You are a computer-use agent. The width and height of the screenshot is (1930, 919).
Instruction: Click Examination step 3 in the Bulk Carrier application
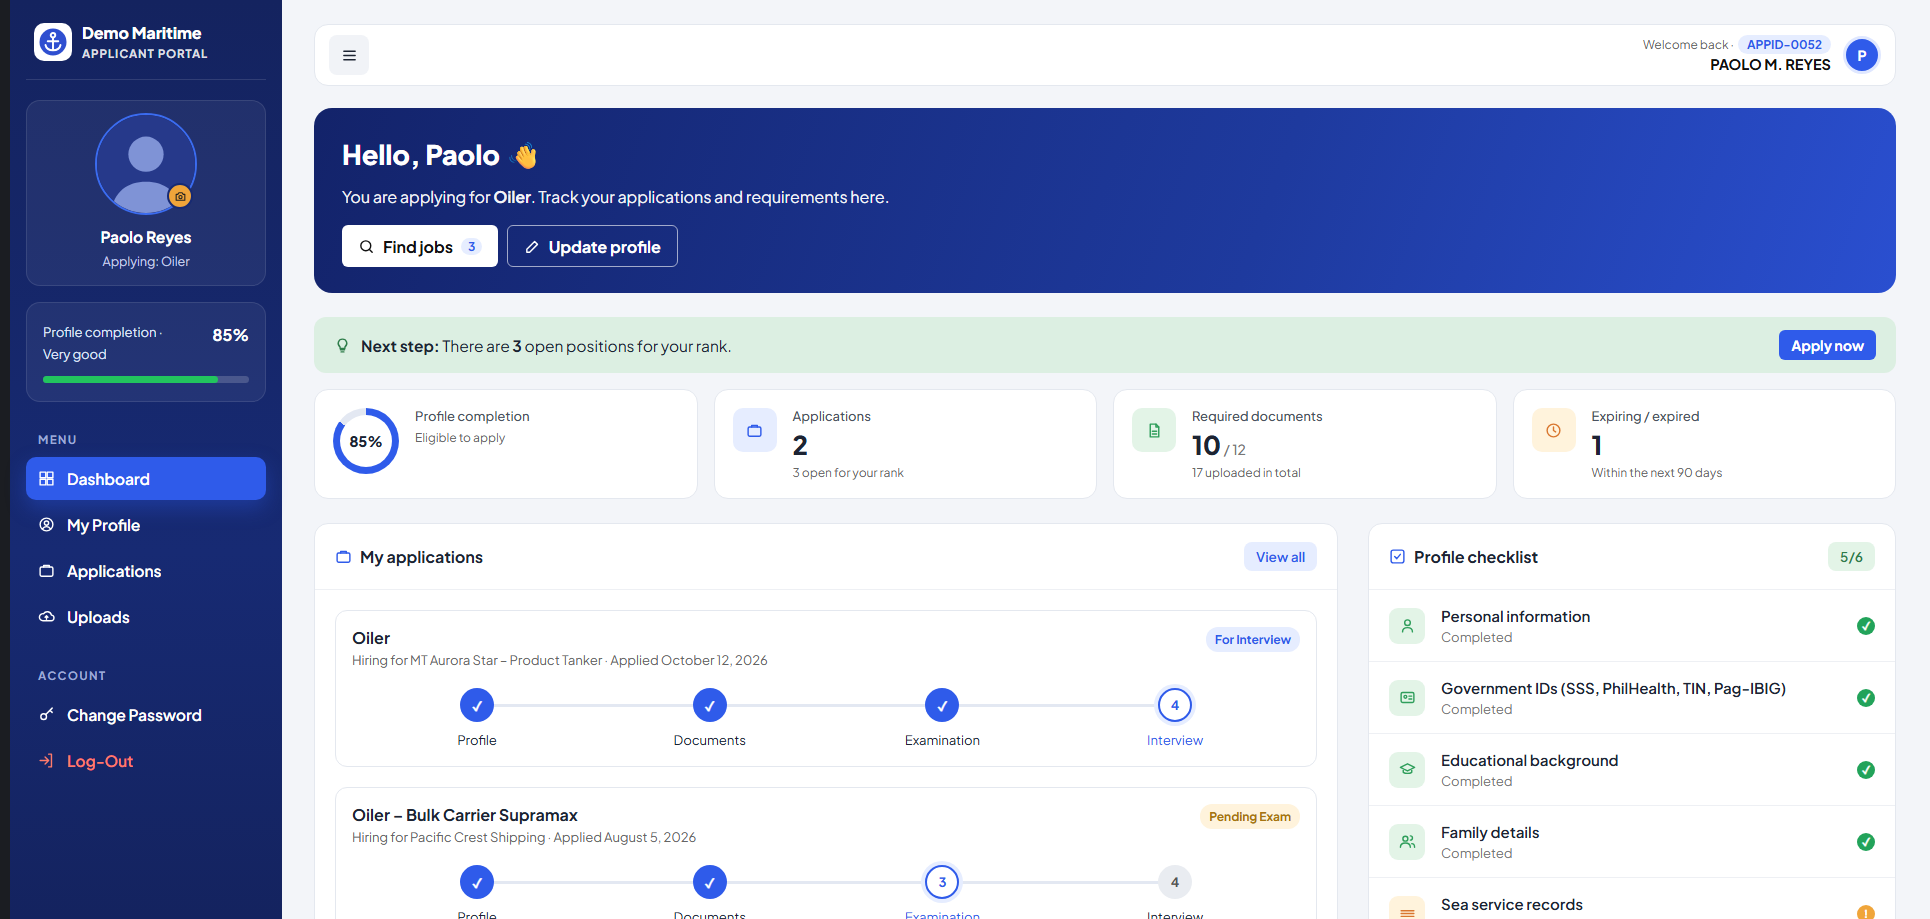942,882
